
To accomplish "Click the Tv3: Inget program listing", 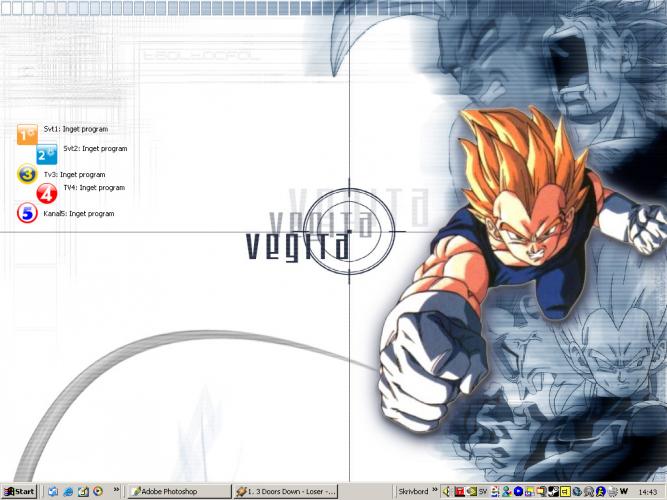I will 75,174.
